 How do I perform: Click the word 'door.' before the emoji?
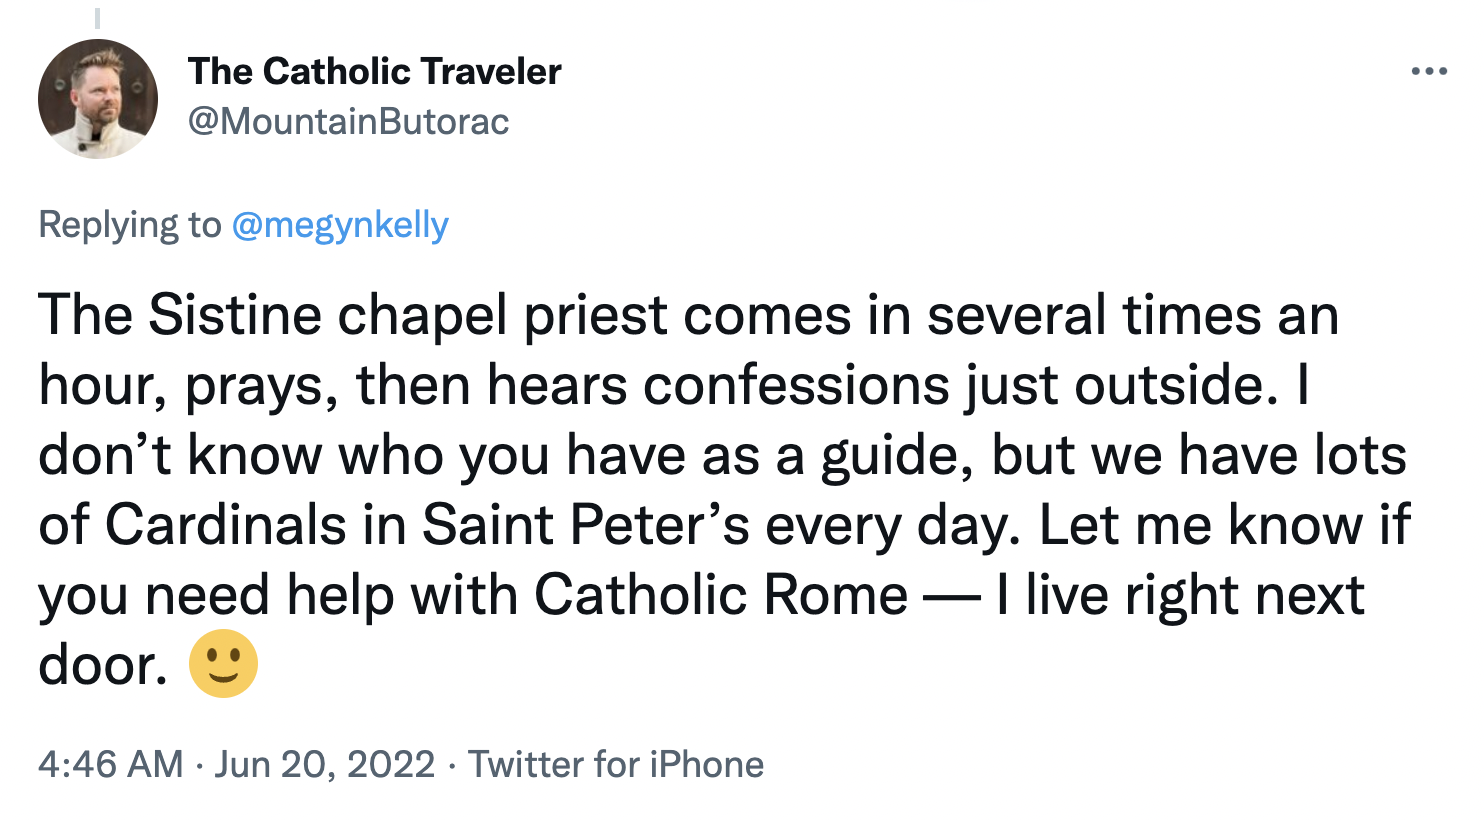click(x=103, y=665)
